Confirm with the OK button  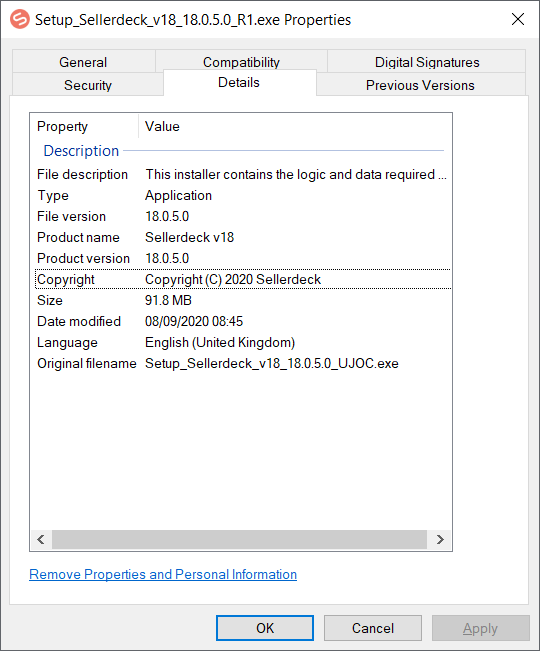(265, 628)
